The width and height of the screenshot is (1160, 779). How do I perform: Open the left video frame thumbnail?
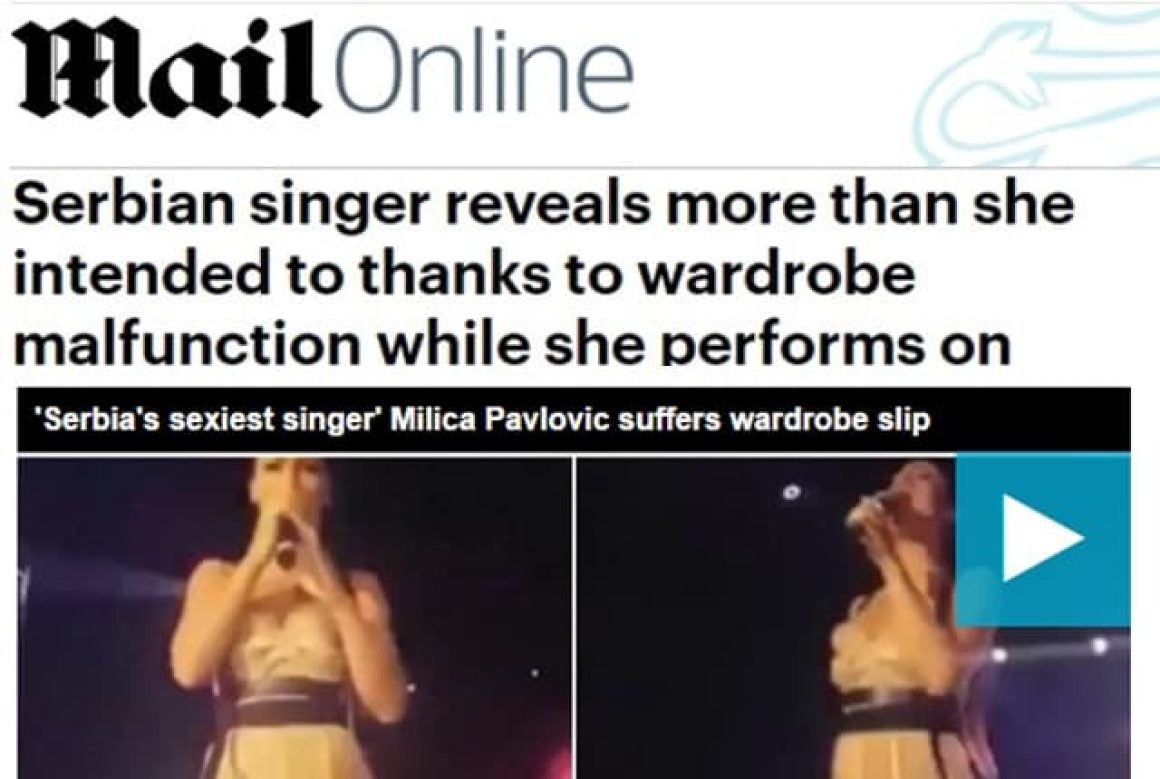pyautogui.click(x=294, y=618)
